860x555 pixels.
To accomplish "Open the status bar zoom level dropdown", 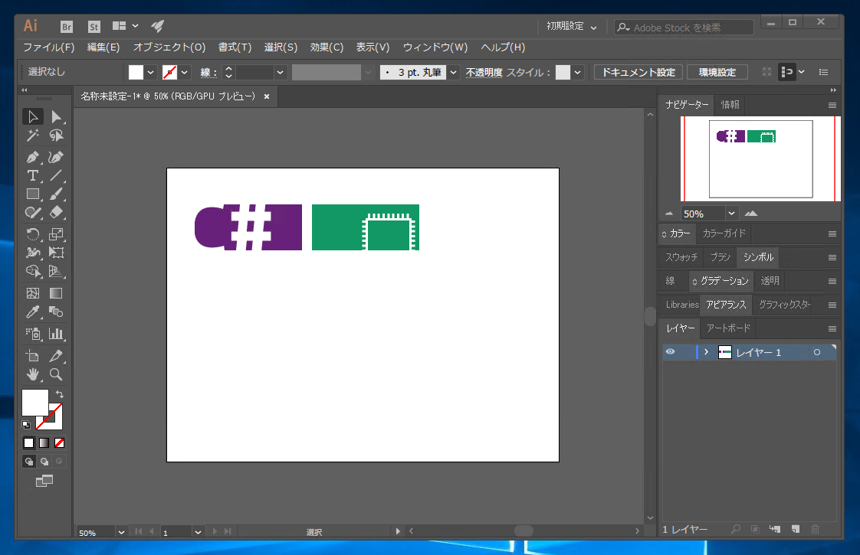I will (x=121, y=532).
